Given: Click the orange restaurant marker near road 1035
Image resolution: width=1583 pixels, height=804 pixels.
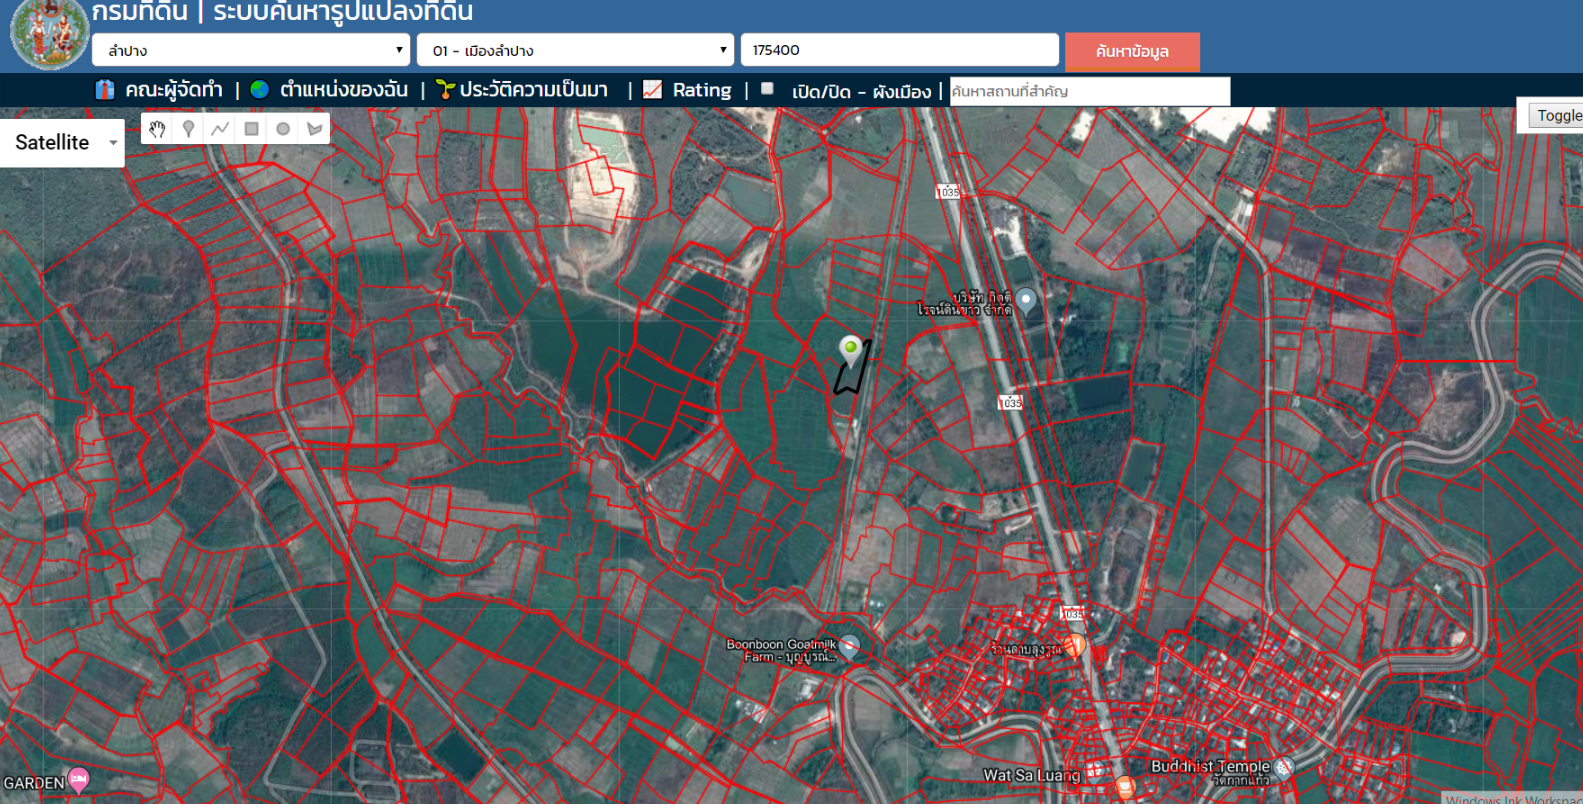Looking at the screenshot, I should tap(1075, 645).
